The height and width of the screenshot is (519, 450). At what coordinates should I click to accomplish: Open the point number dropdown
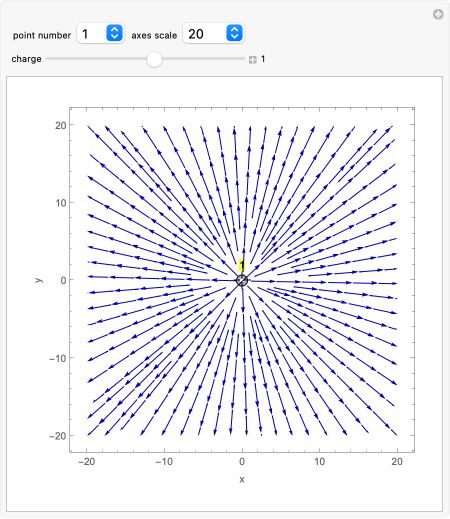coord(100,33)
